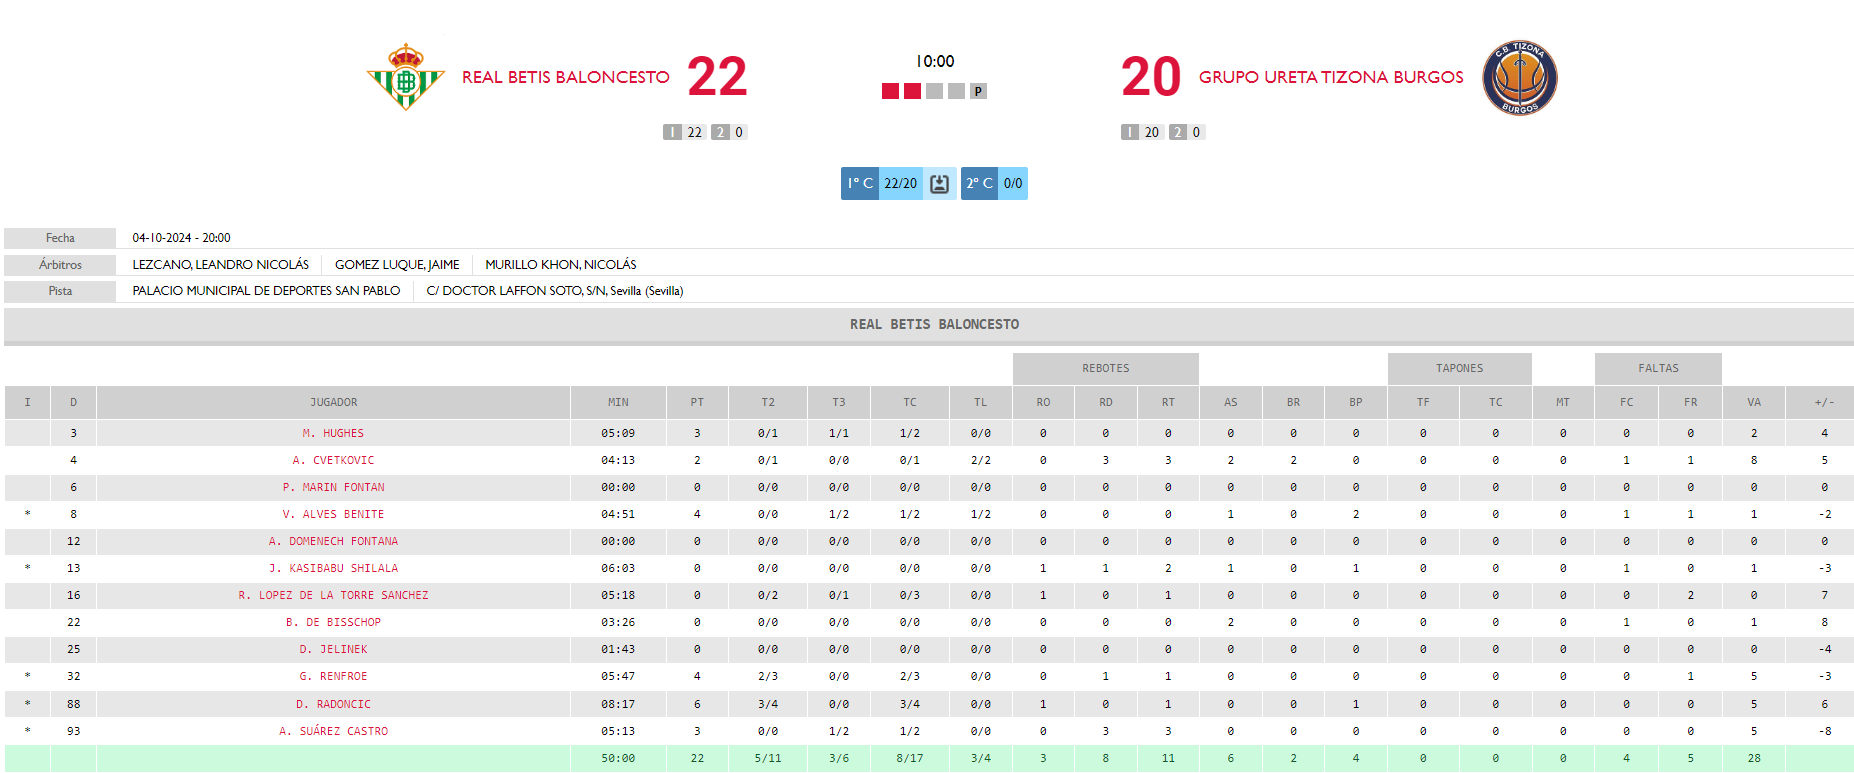Viewport: 1854px width, 773px height.
Task: Click referee GOMEZ LUQUE, JAIME
Action: (397, 265)
